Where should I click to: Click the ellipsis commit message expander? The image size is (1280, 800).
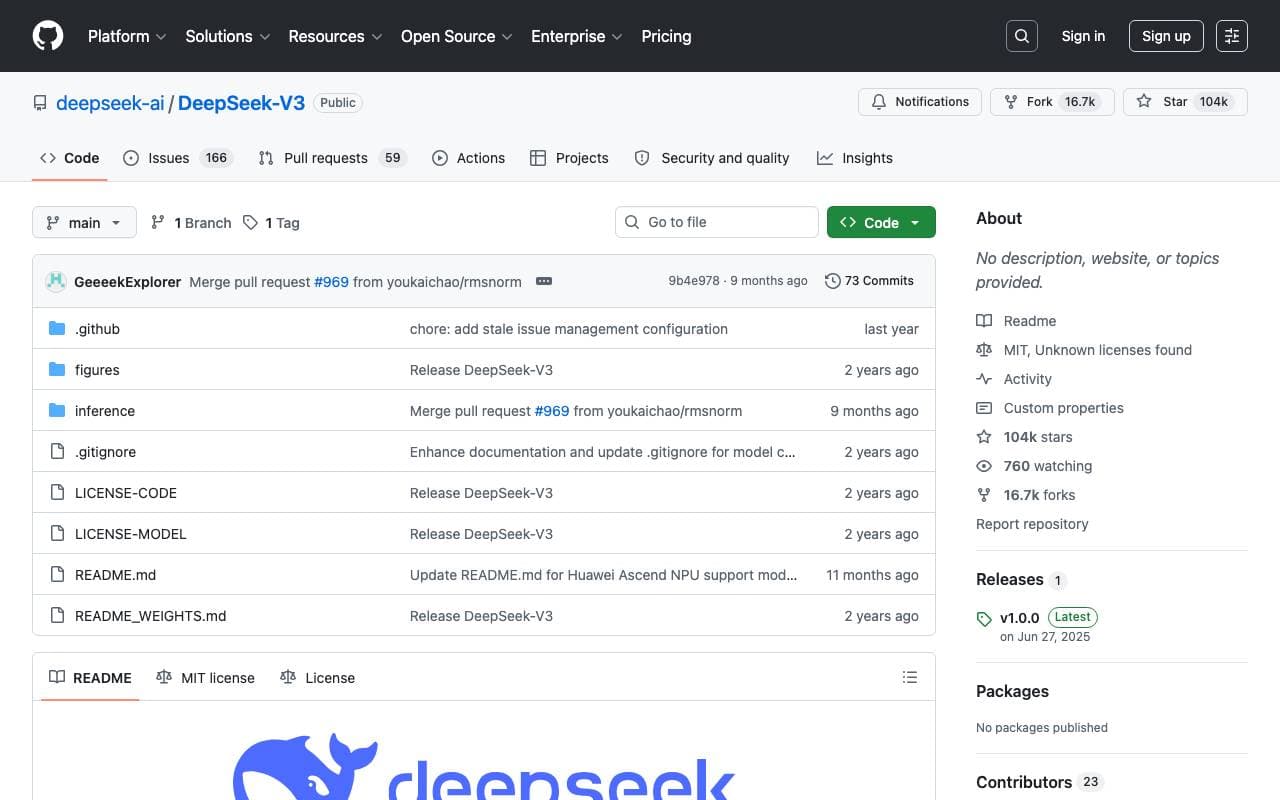tap(544, 282)
